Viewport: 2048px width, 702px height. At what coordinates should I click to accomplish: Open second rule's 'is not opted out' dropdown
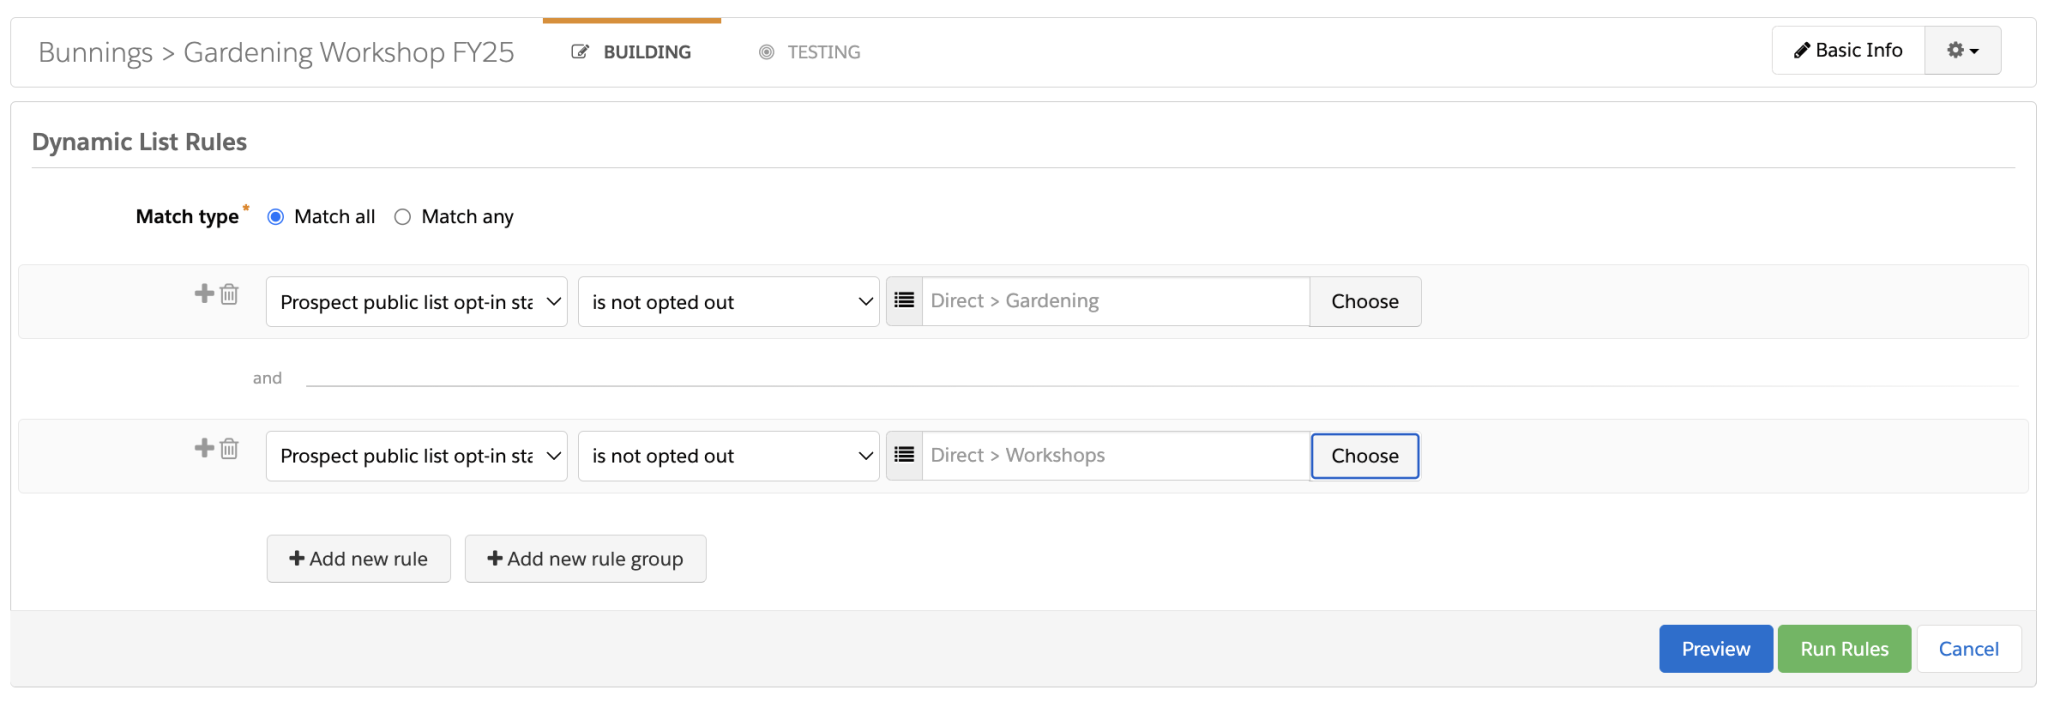click(x=728, y=456)
